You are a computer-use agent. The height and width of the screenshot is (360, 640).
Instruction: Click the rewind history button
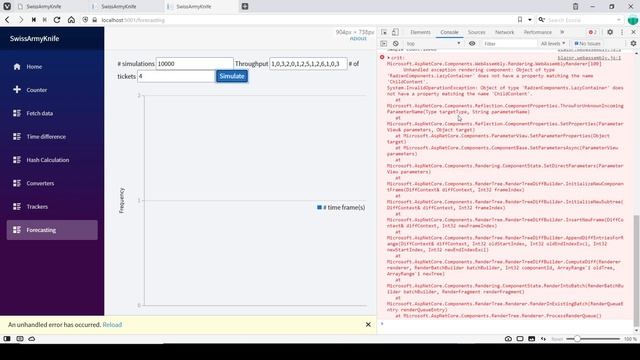[33, 20]
